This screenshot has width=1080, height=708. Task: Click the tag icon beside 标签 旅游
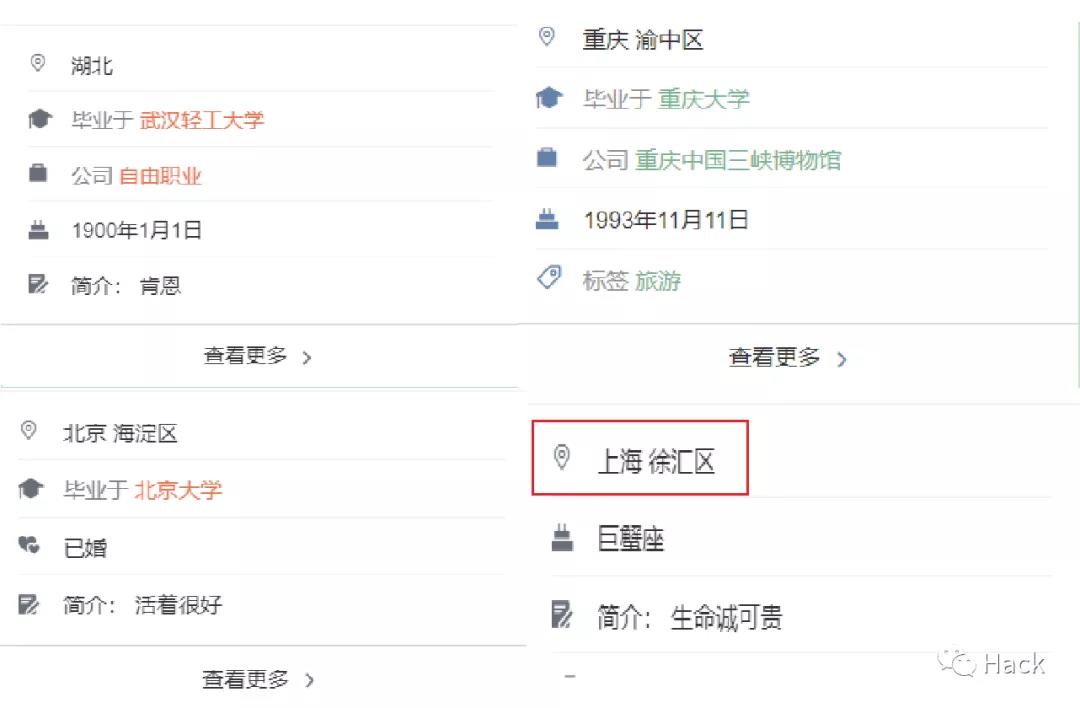tap(549, 279)
